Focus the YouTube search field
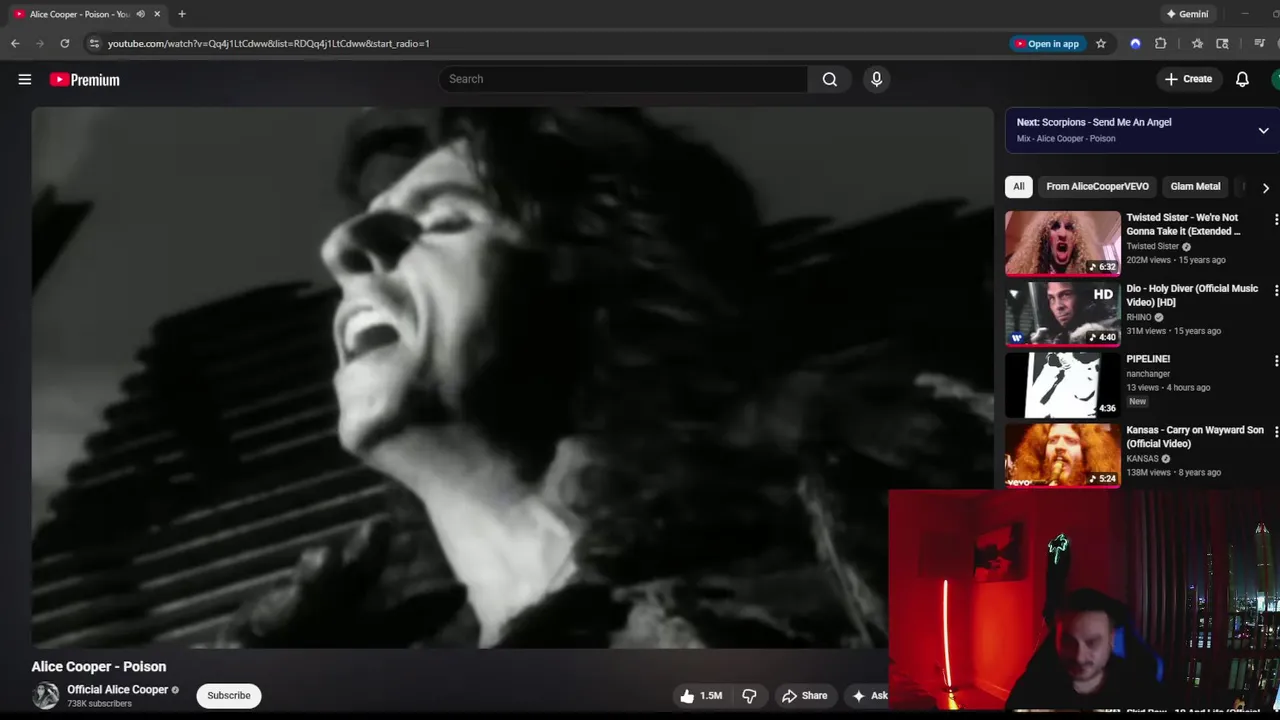This screenshot has width=1280, height=720. point(623,79)
